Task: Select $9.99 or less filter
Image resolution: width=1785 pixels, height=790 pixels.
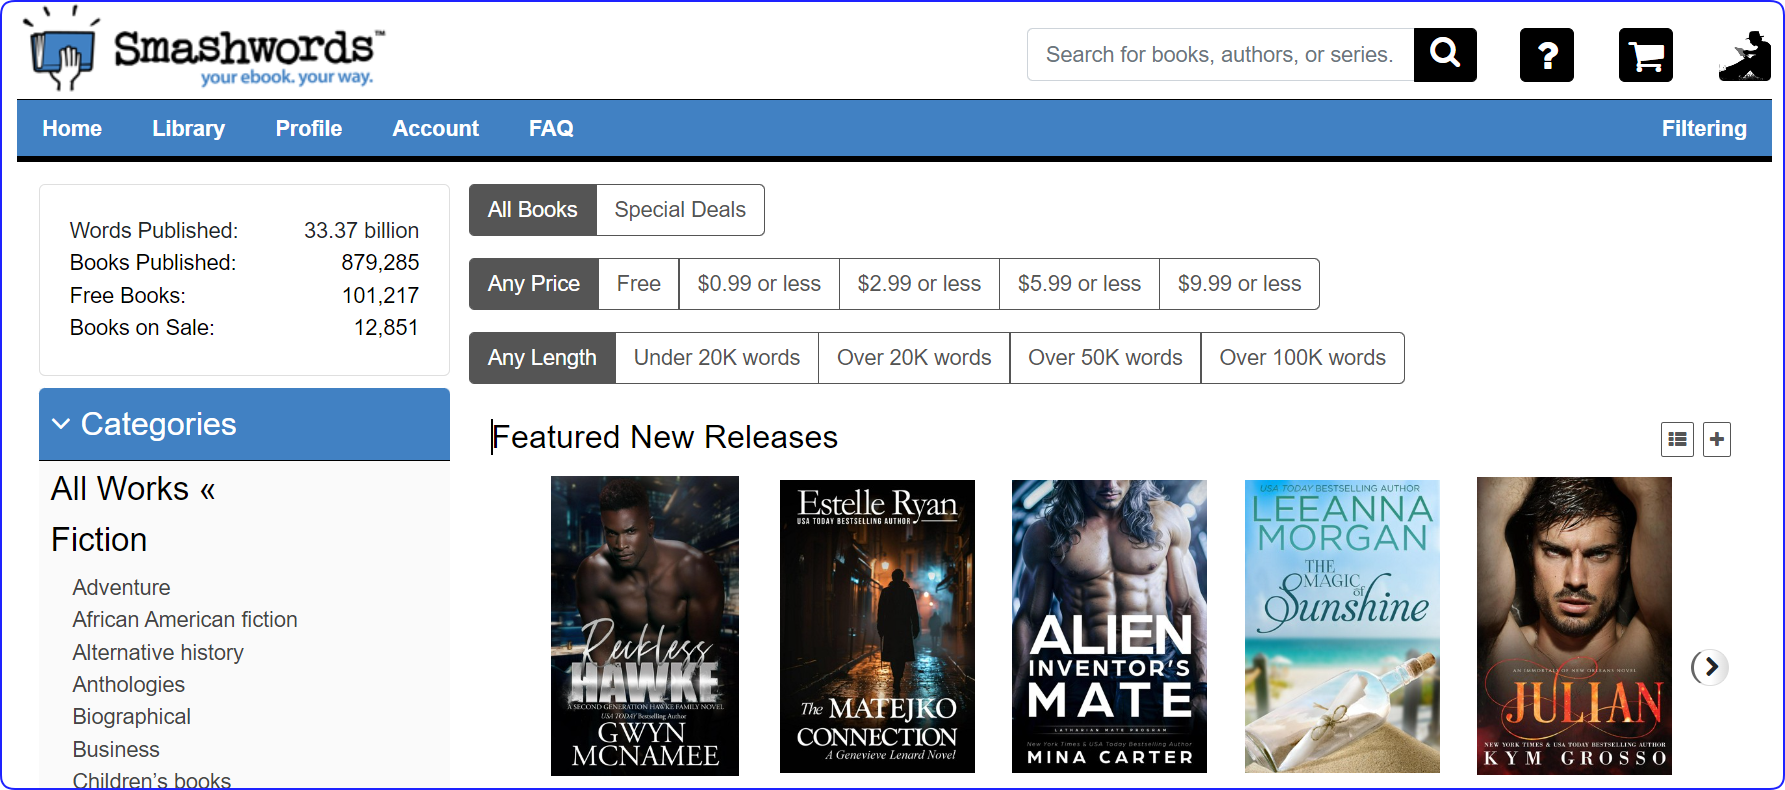Action: click(x=1239, y=284)
